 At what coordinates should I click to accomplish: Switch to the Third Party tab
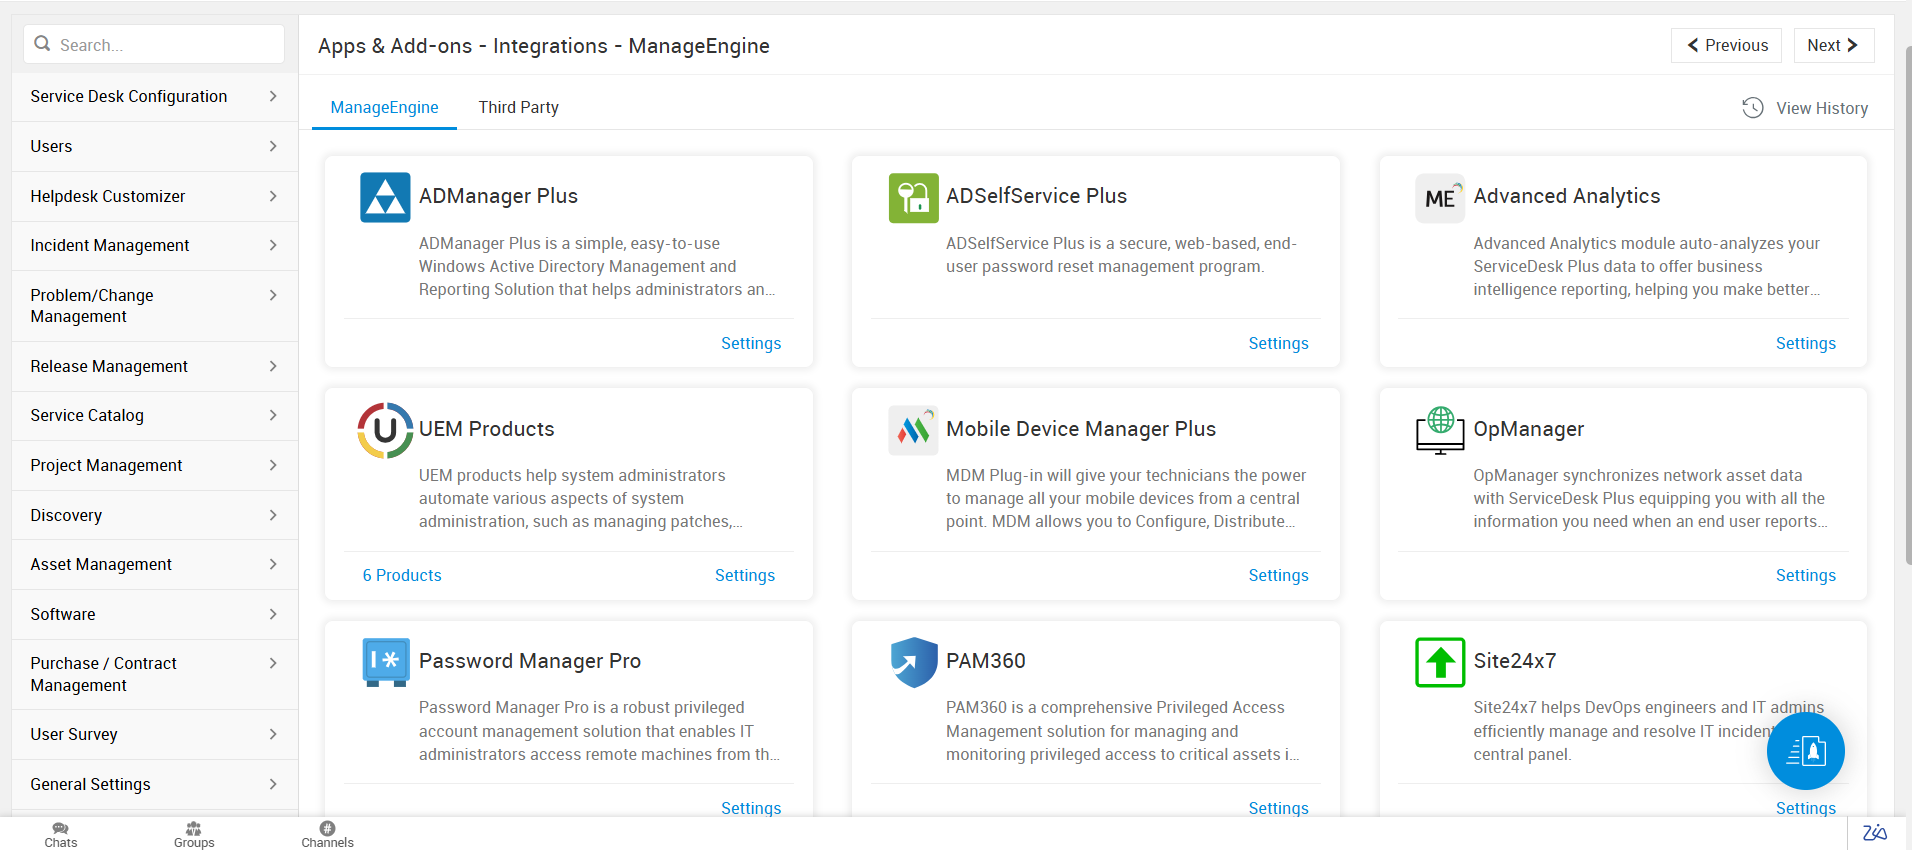518,108
